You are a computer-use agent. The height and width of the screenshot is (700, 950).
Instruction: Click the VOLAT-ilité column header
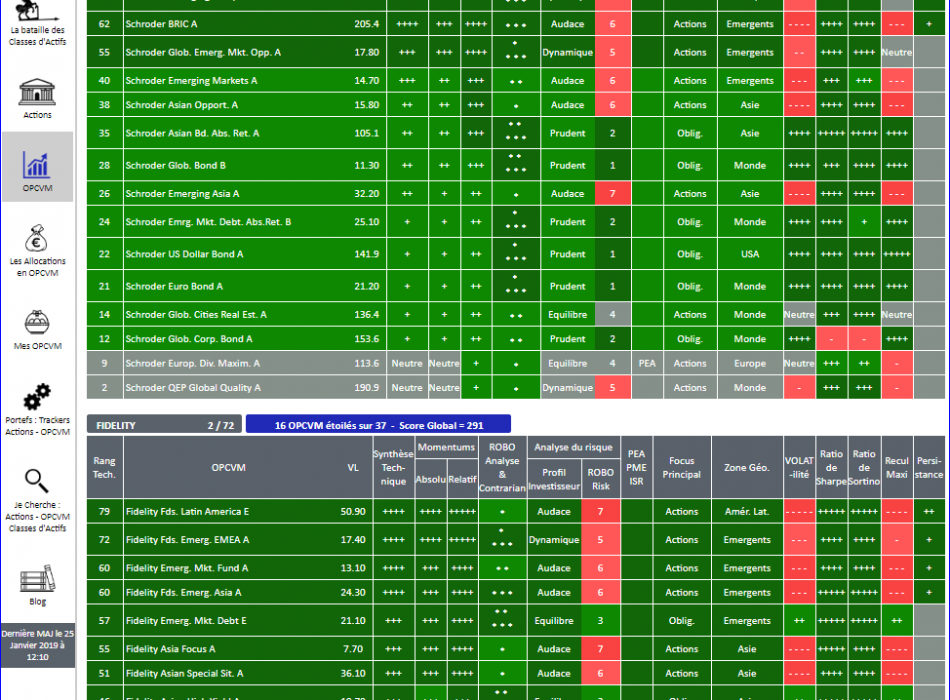[799, 467]
